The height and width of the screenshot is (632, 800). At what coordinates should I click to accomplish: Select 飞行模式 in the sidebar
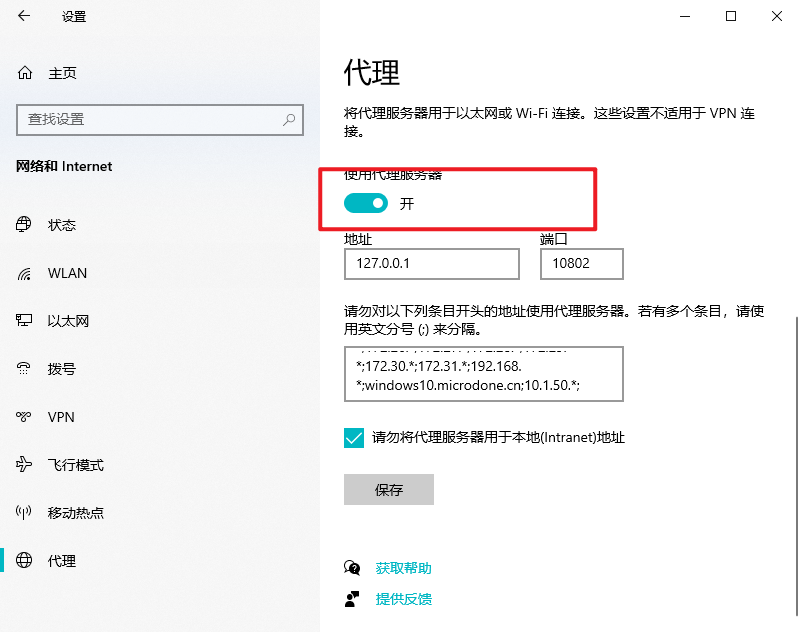(x=76, y=465)
